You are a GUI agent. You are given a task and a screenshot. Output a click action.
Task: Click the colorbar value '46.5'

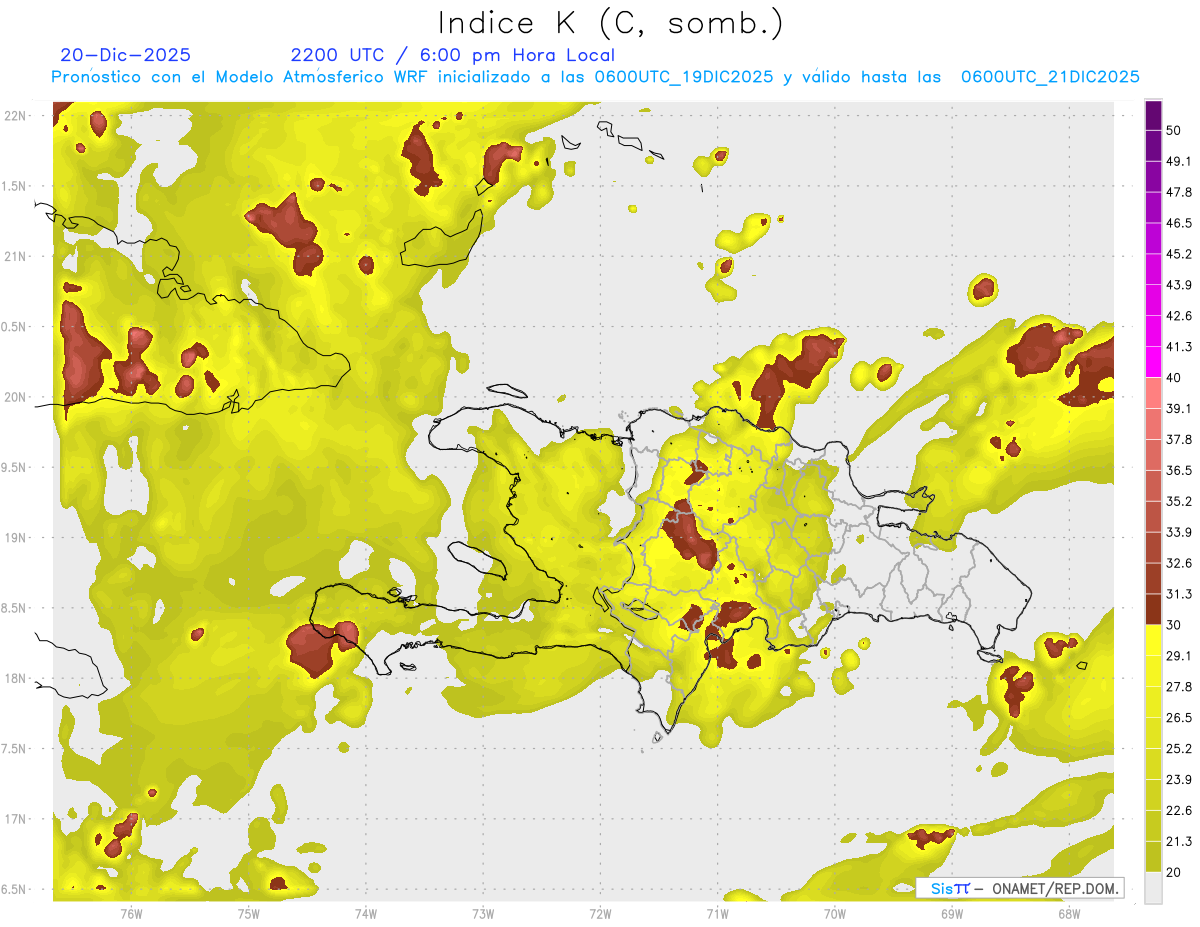(x=1179, y=223)
